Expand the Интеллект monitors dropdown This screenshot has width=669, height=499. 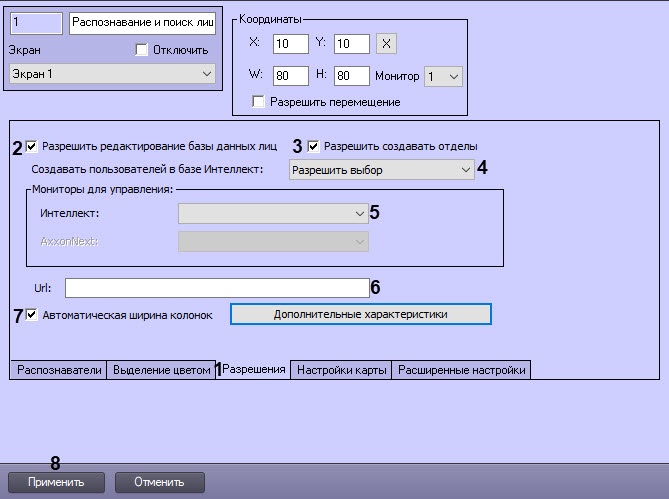point(273,213)
